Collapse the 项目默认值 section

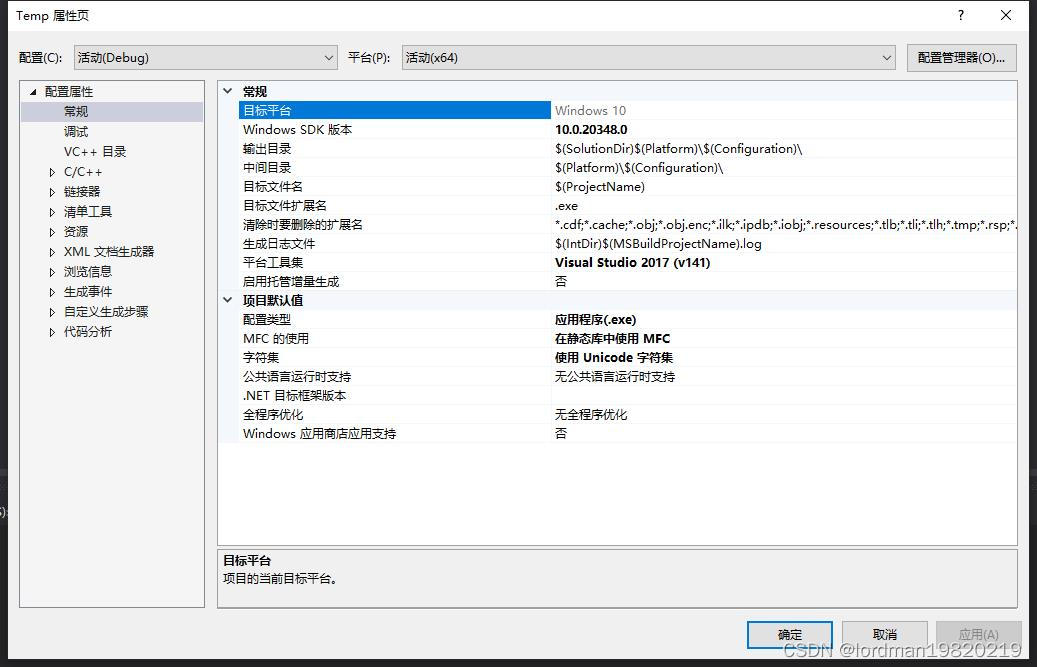point(228,300)
